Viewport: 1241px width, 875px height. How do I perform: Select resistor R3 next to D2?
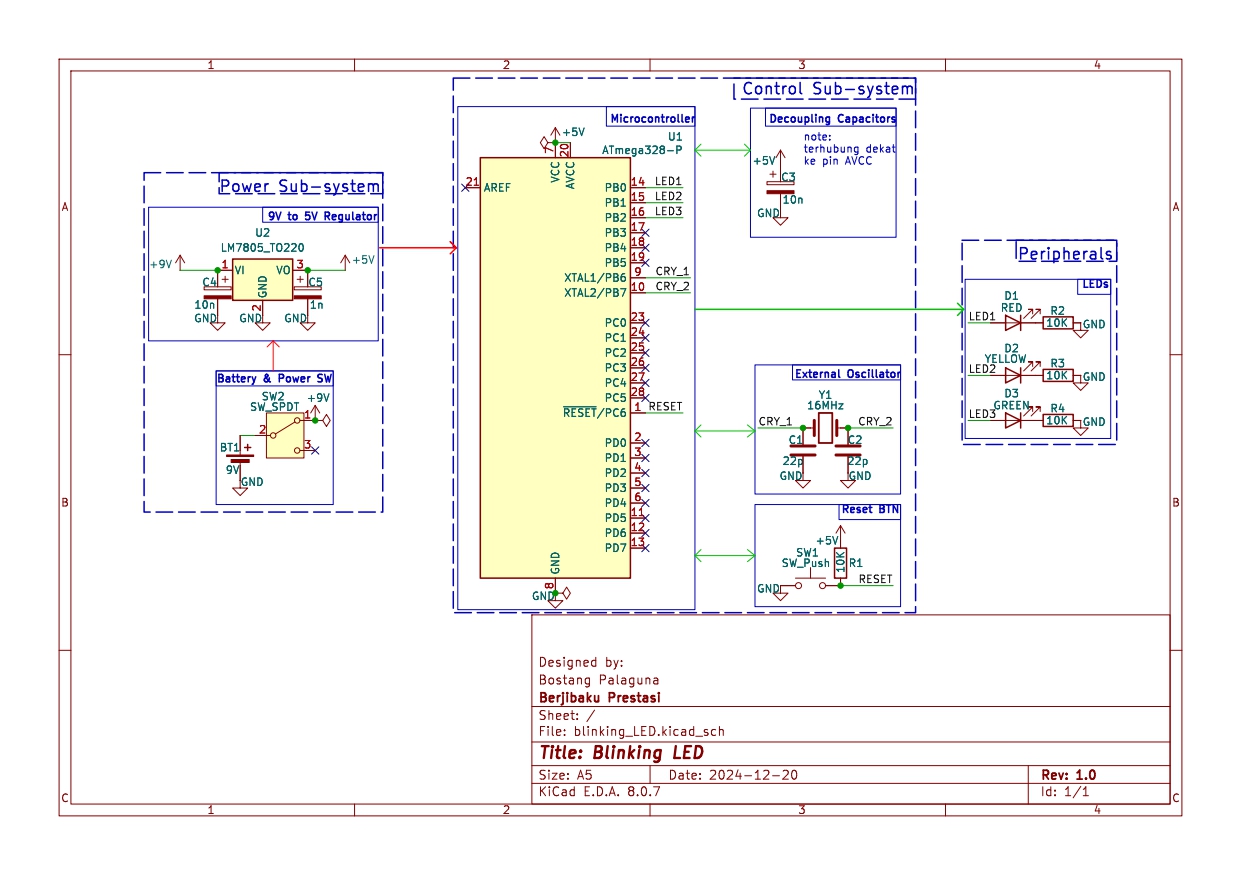pyautogui.click(x=1058, y=375)
